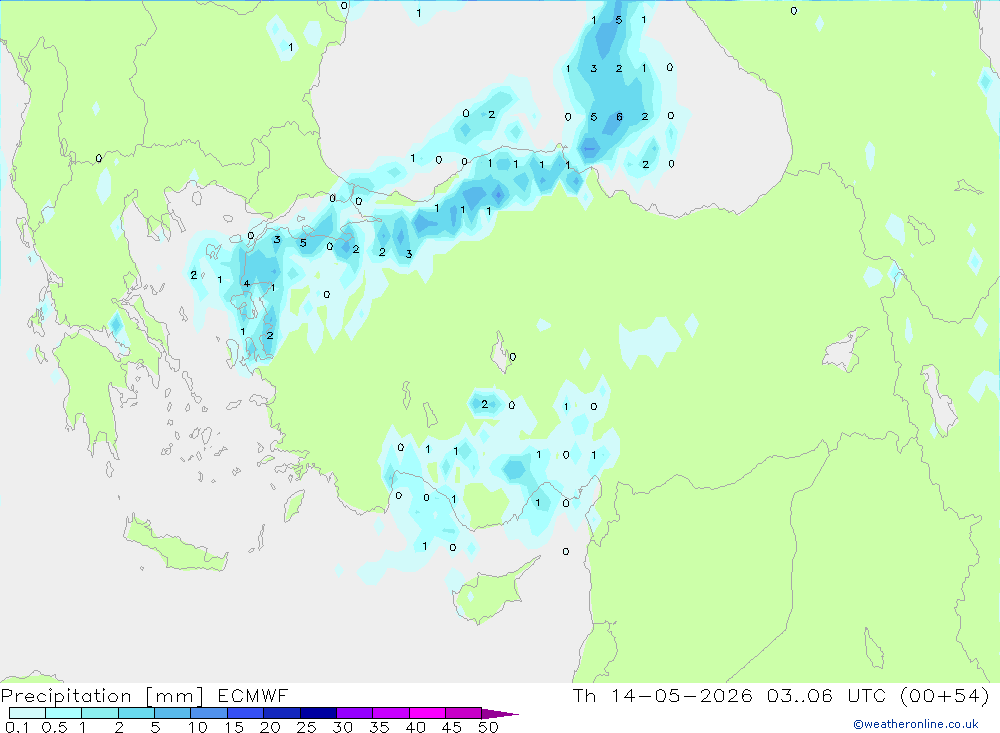
Task: Click the 45–50 mm legend color swatch
Action: (463, 713)
